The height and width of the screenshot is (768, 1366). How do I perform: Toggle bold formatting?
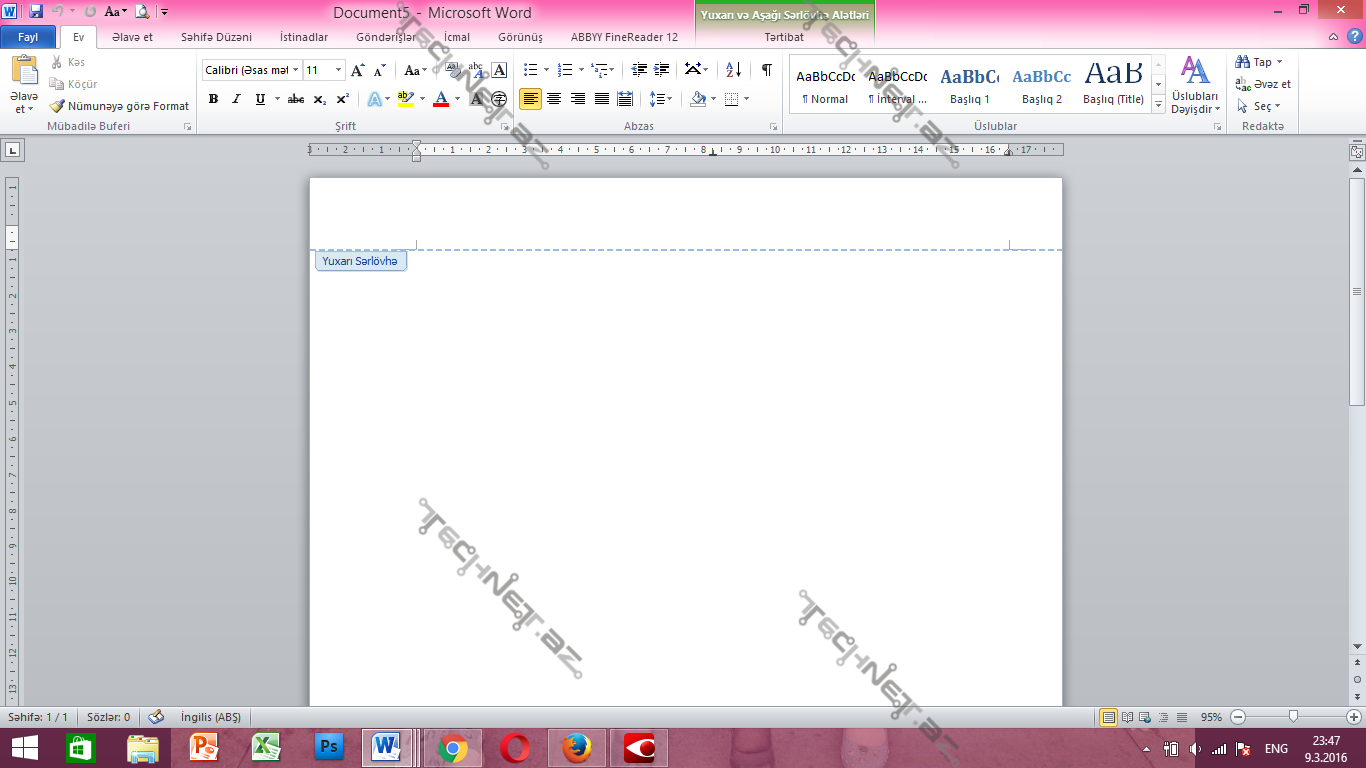[213, 99]
